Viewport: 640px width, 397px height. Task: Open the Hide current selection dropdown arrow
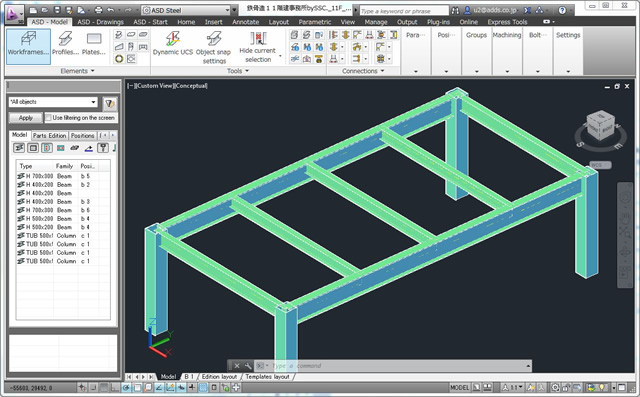click(280, 55)
